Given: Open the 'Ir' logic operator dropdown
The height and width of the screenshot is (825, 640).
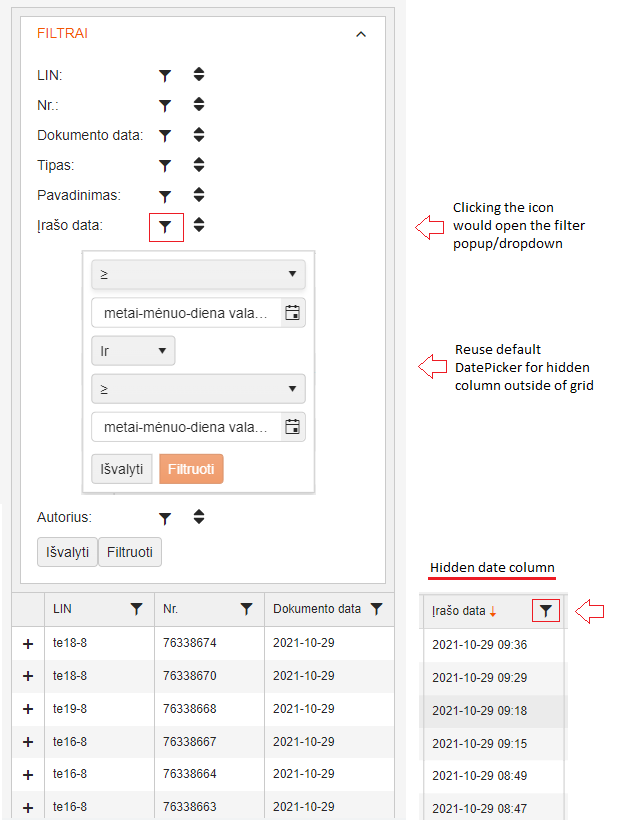Looking at the screenshot, I should pos(133,351).
